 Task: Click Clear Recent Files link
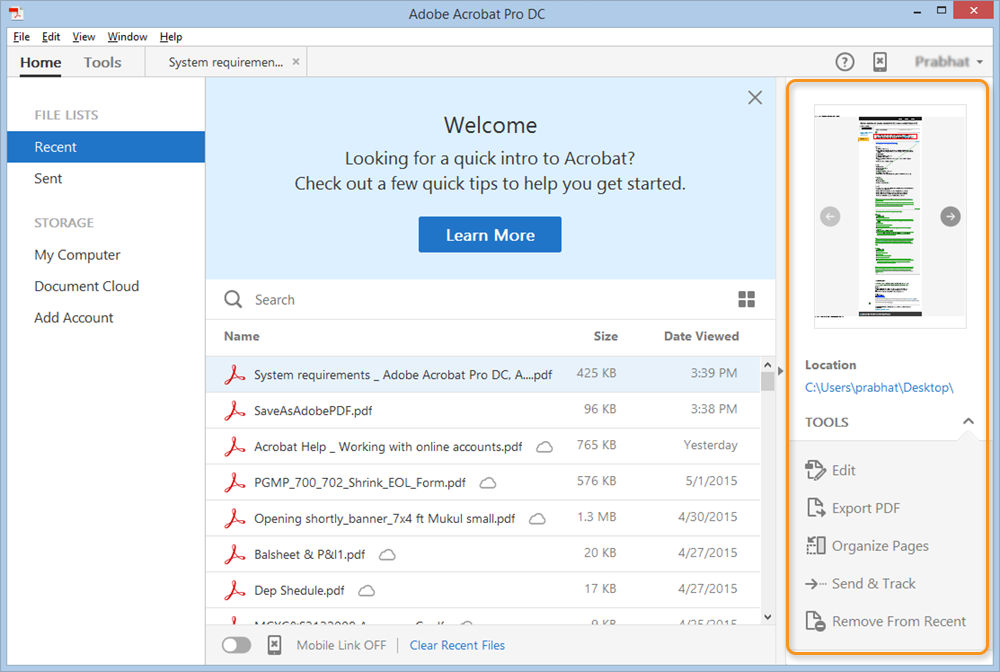(x=457, y=645)
